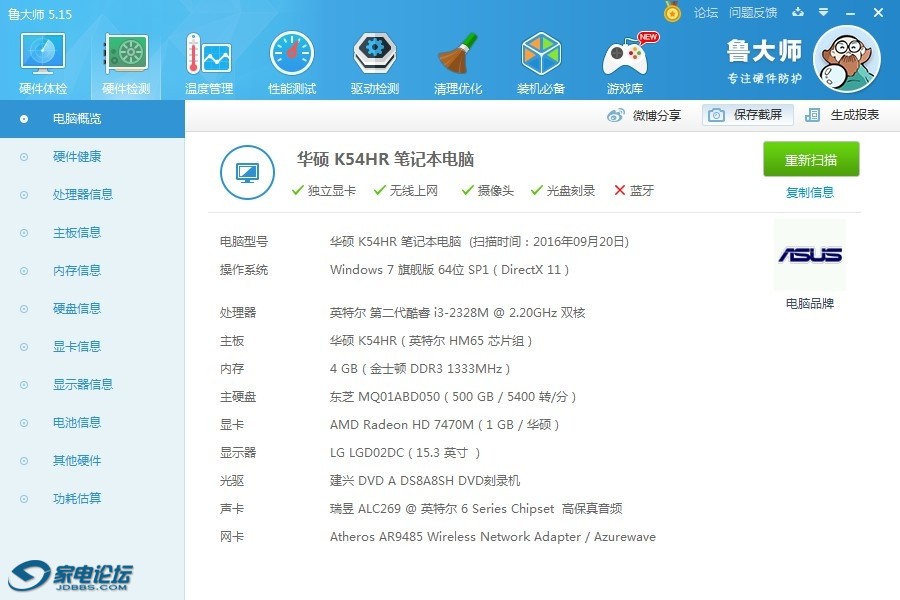
Task: Select the 硬件检测 hardware detection icon
Action: [126, 63]
